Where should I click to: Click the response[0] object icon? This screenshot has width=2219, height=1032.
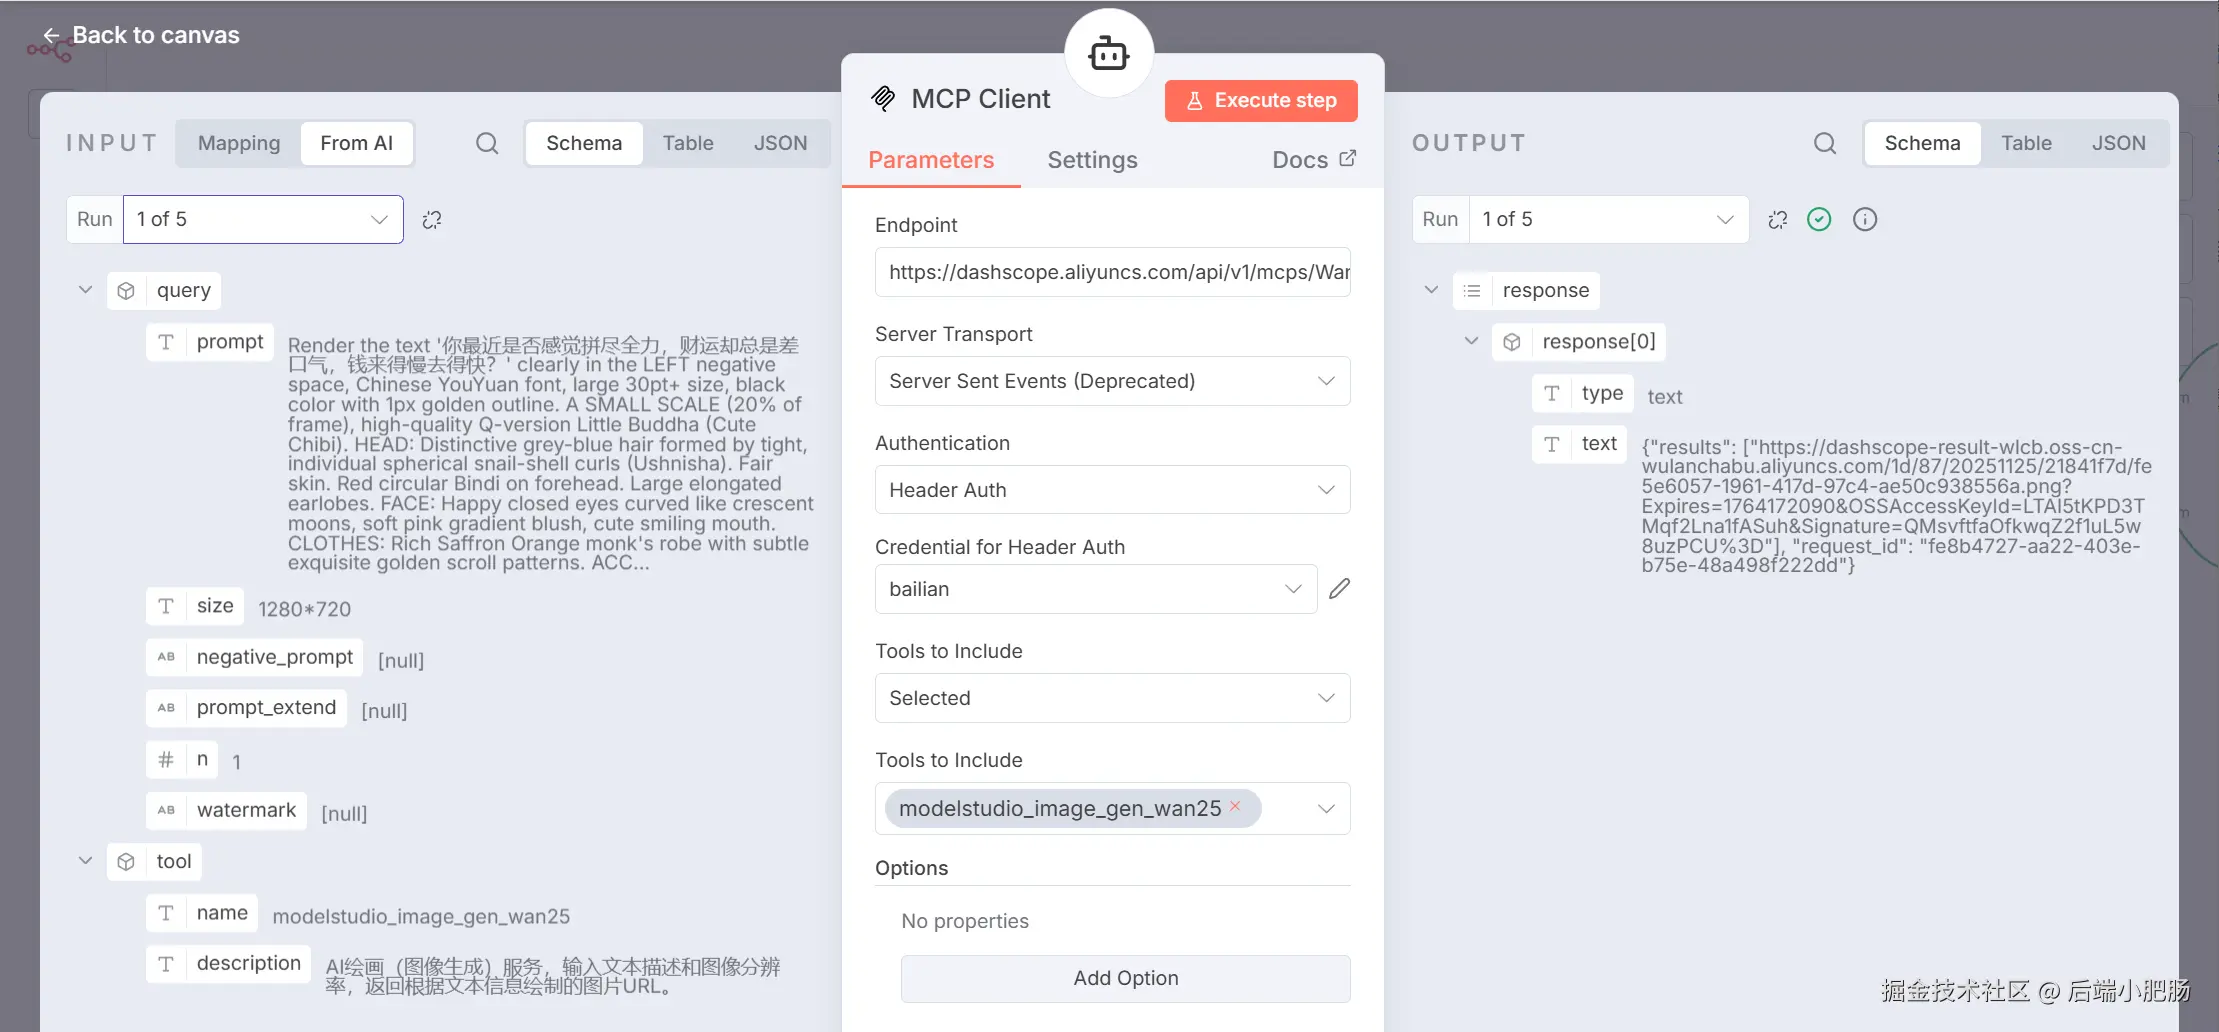click(x=1512, y=342)
